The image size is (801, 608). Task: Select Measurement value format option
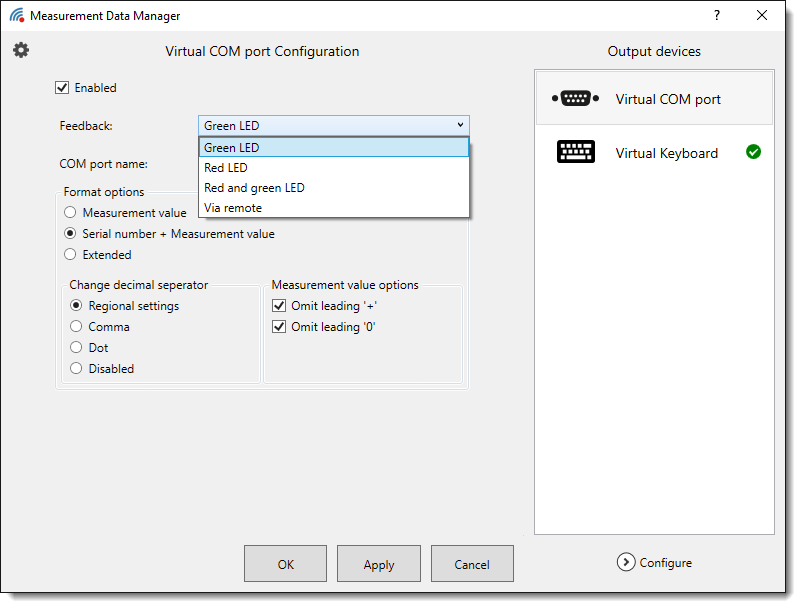tap(70, 213)
